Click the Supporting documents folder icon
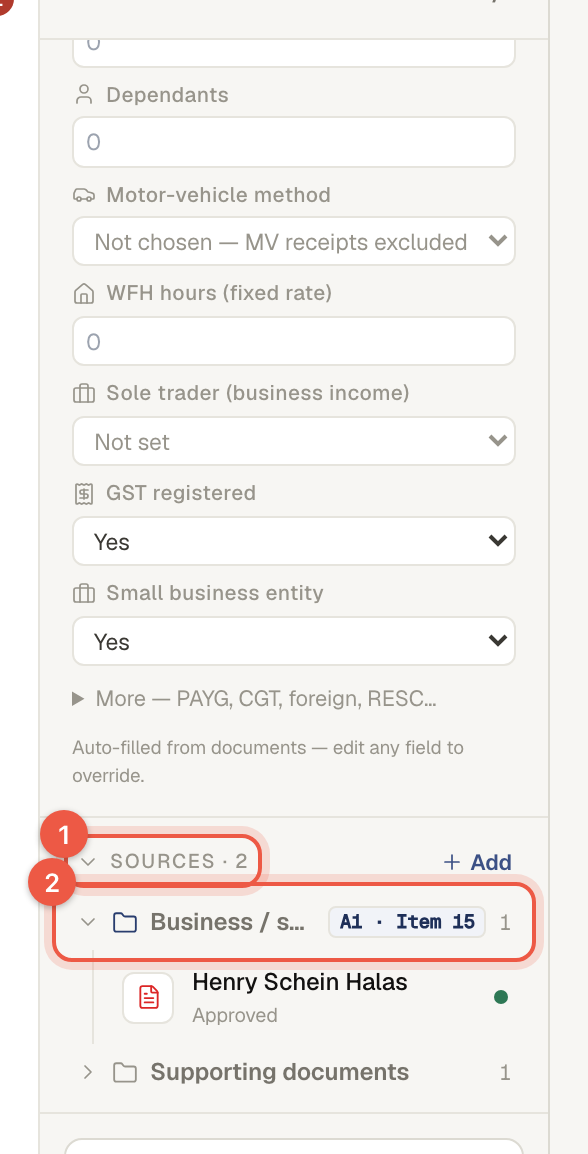The image size is (588, 1154). pyautogui.click(x=125, y=1072)
